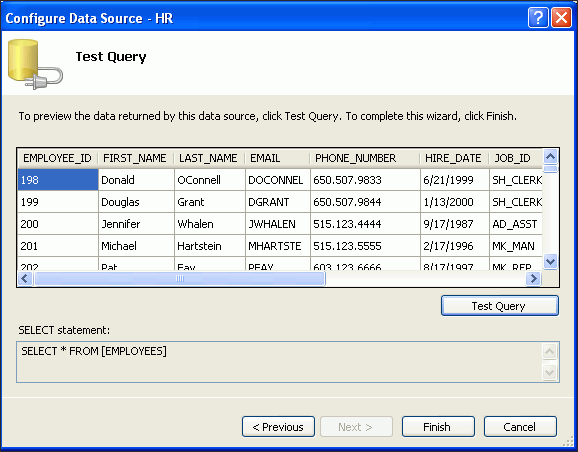Image resolution: width=578 pixels, height=452 pixels.
Task: Click the grid's scroll up arrow
Action: (x=550, y=157)
